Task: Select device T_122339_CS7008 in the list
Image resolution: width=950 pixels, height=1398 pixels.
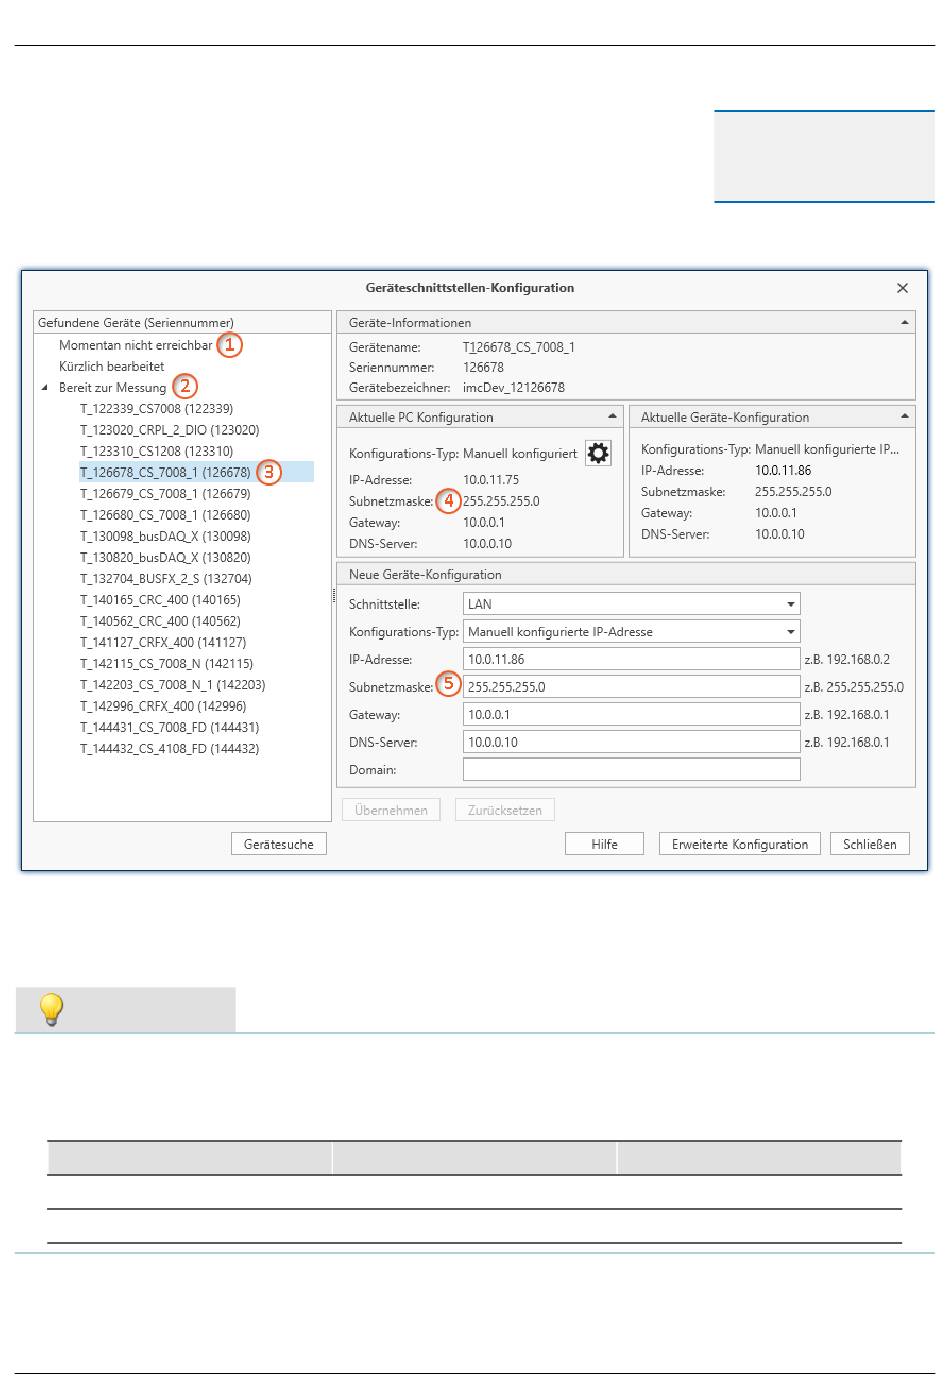Action: coord(156,409)
